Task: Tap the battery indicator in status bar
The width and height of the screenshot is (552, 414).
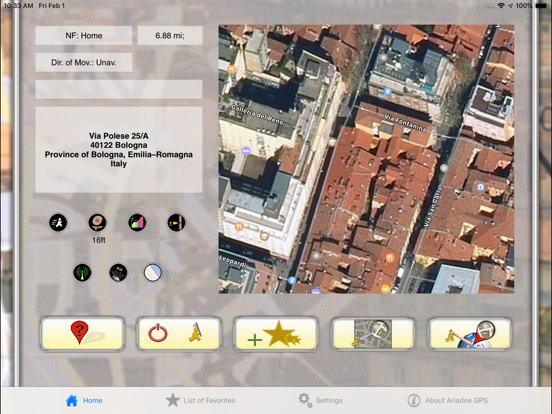Action: pyautogui.click(x=541, y=6)
